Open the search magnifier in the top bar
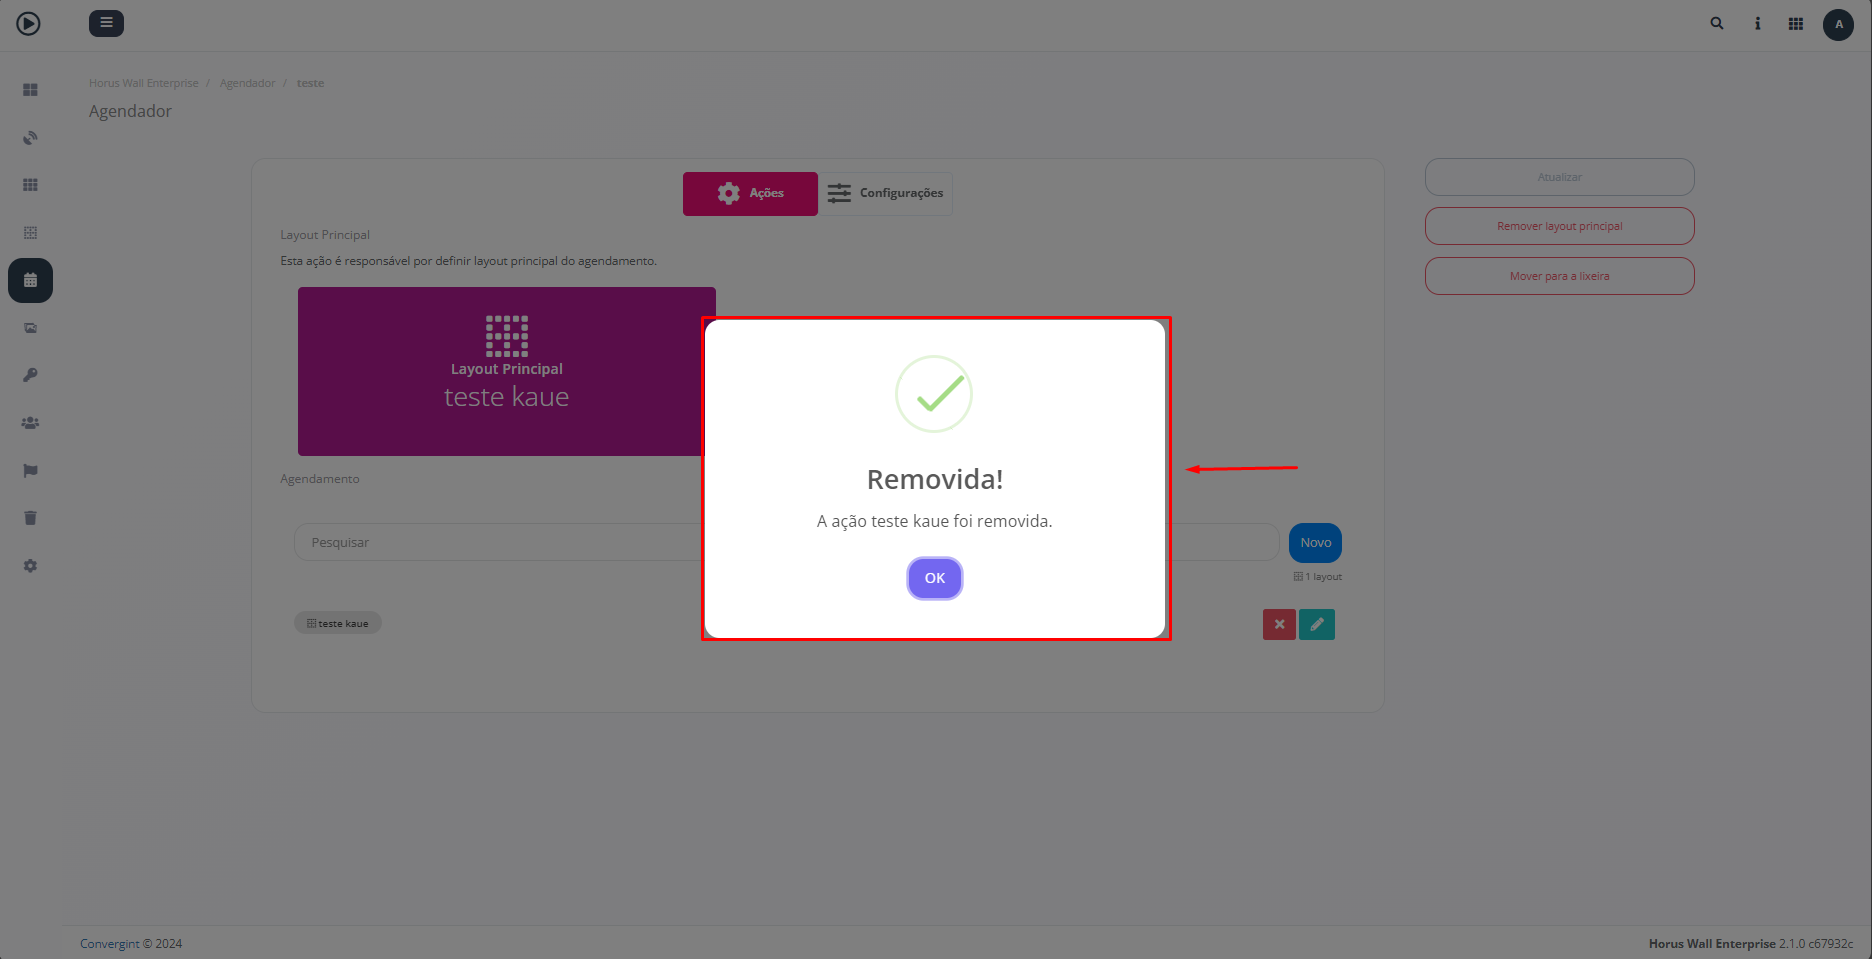Screen dimensions: 1872x959 click(1717, 24)
